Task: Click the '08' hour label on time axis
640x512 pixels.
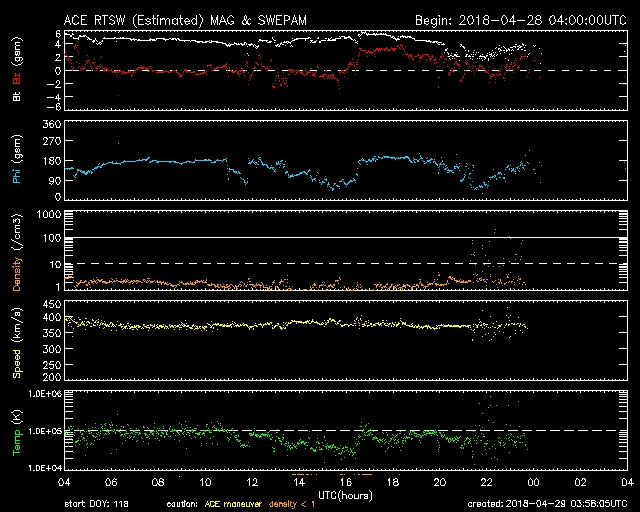Action: (x=158, y=482)
